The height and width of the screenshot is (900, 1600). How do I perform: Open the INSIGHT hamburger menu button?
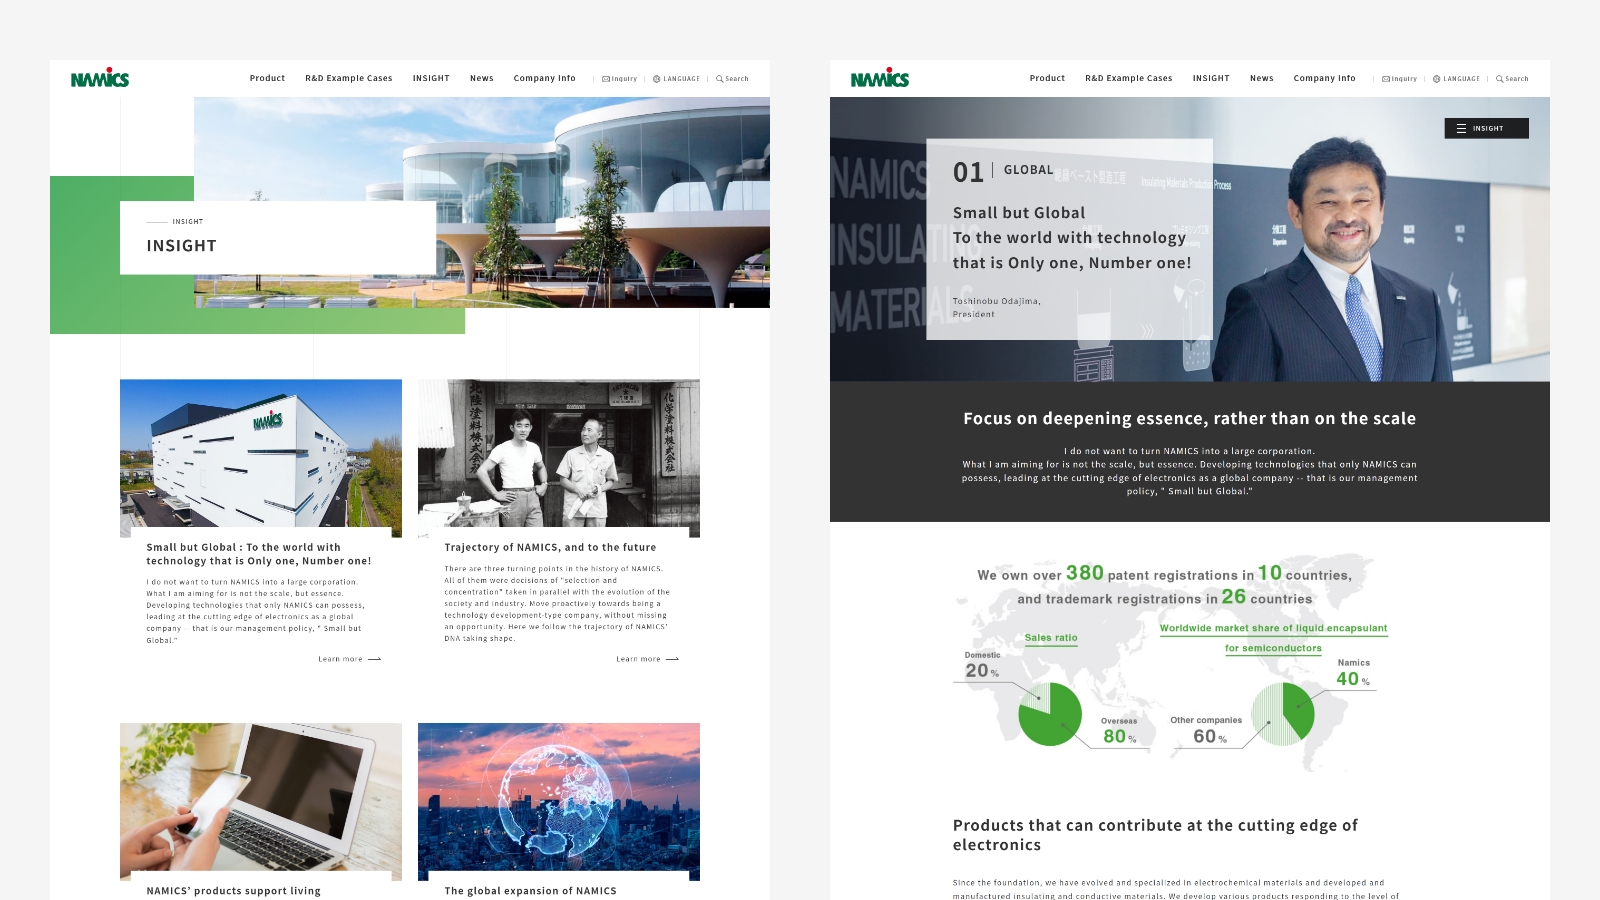(x=1486, y=128)
